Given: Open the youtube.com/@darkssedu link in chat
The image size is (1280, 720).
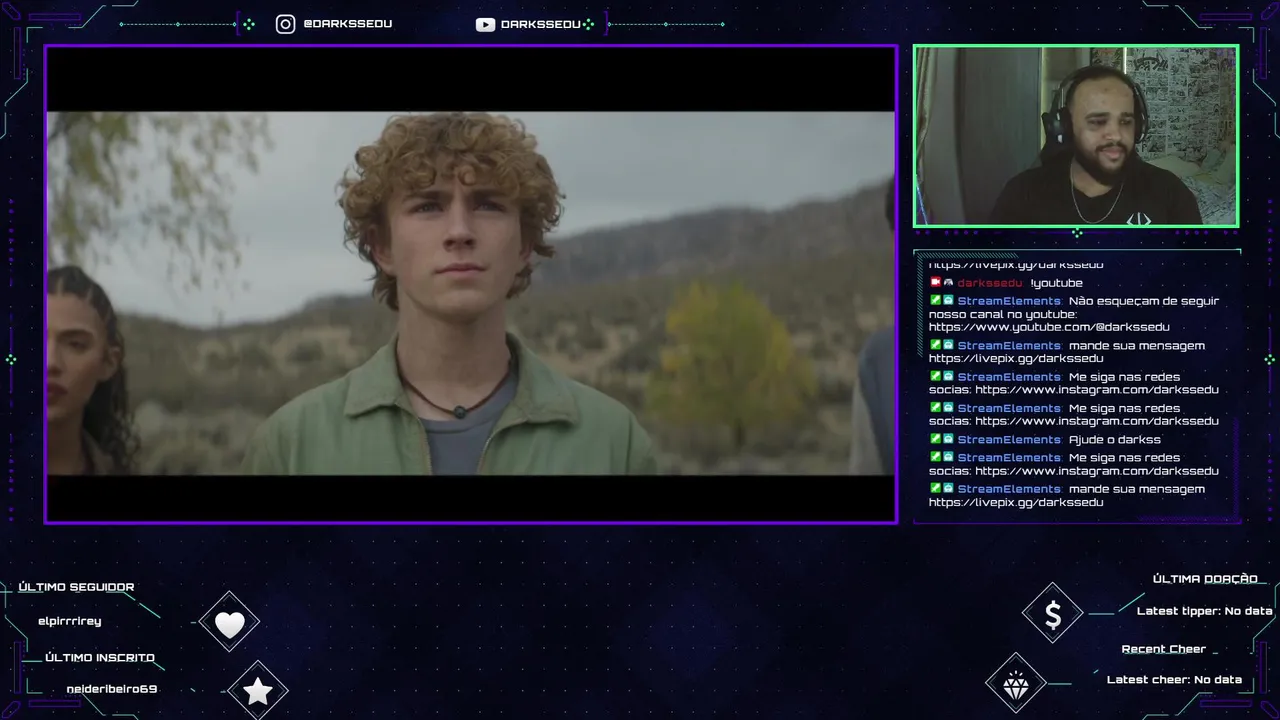Looking at the screenshot, I should [1049, 327].
